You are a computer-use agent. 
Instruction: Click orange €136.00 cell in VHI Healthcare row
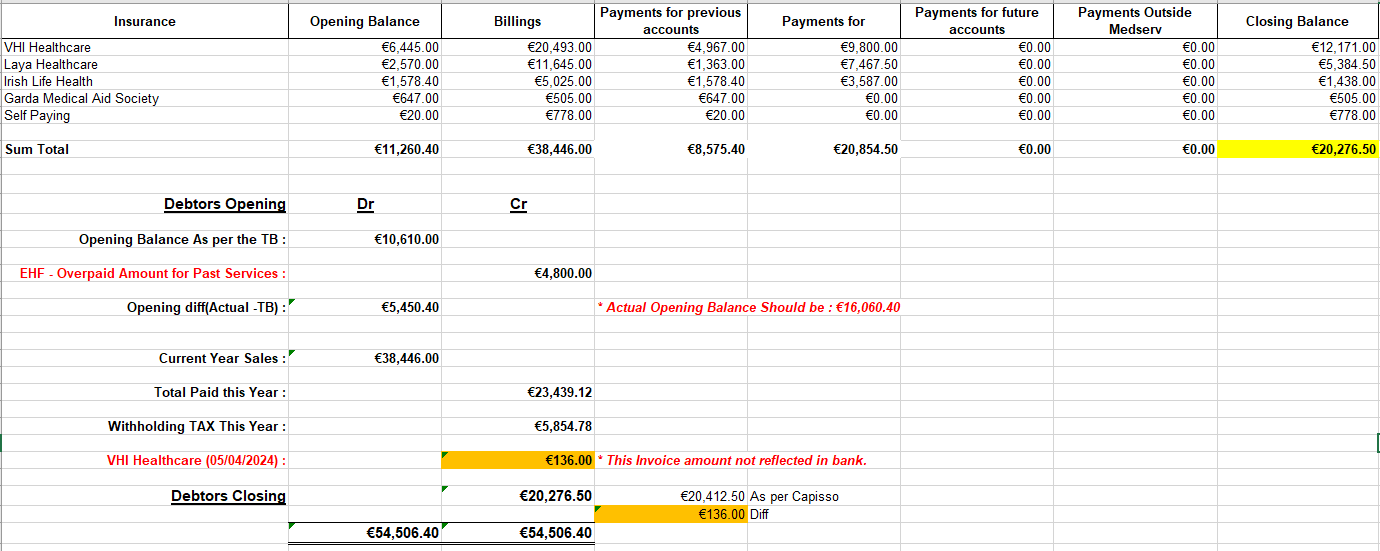(x=518, y=460)
